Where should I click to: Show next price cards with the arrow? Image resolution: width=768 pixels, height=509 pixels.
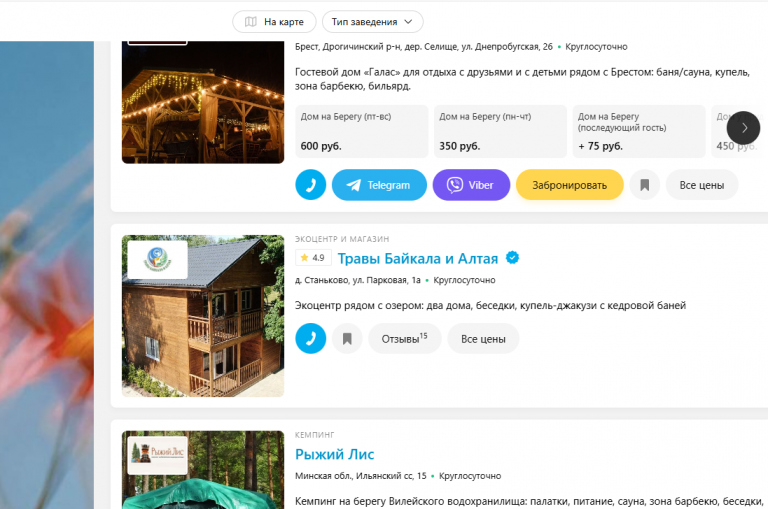[744, 128]
